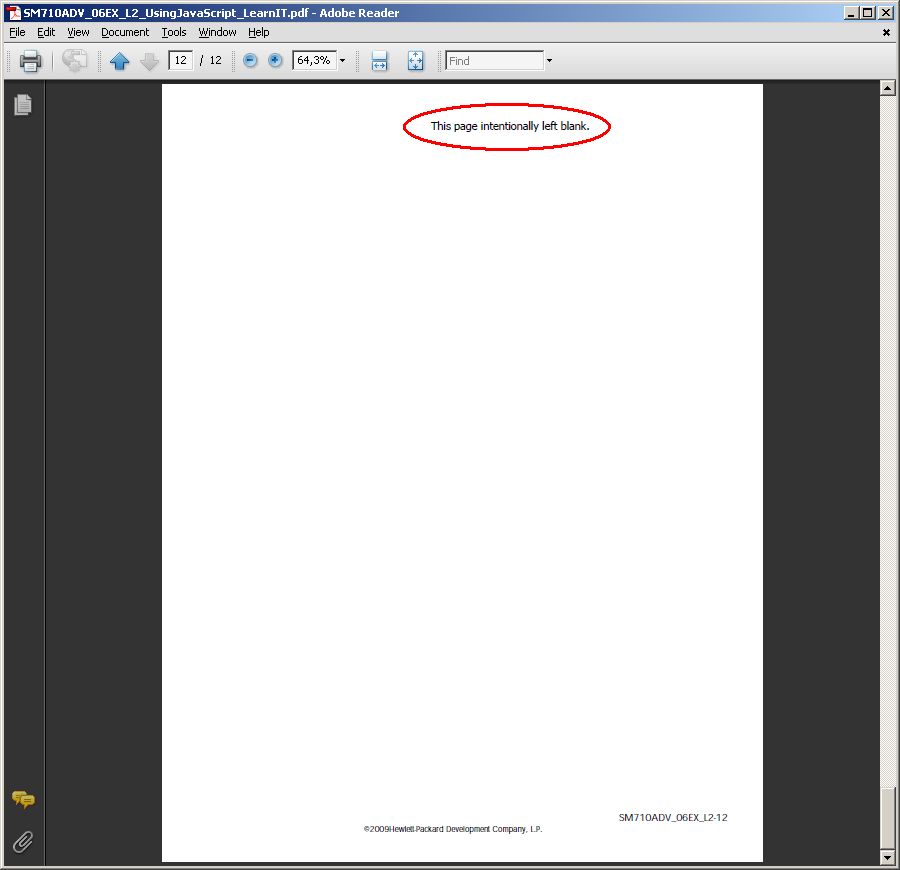Open the Comments panel in sidebar
This screenshot has width=900, height=870.
[24, 799]
